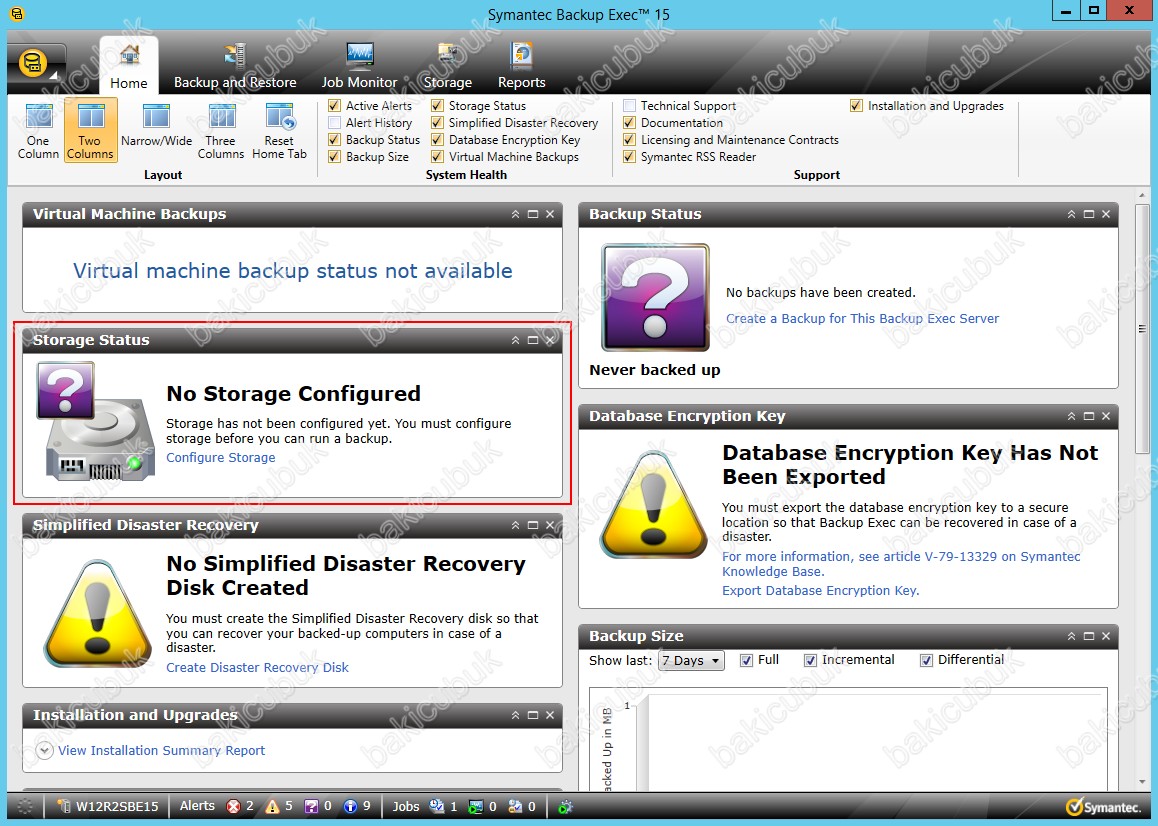1158x826 pixels.
Task: Uncheck the Symantec RSS Reader checkbox
Action: tap(629, 157)
